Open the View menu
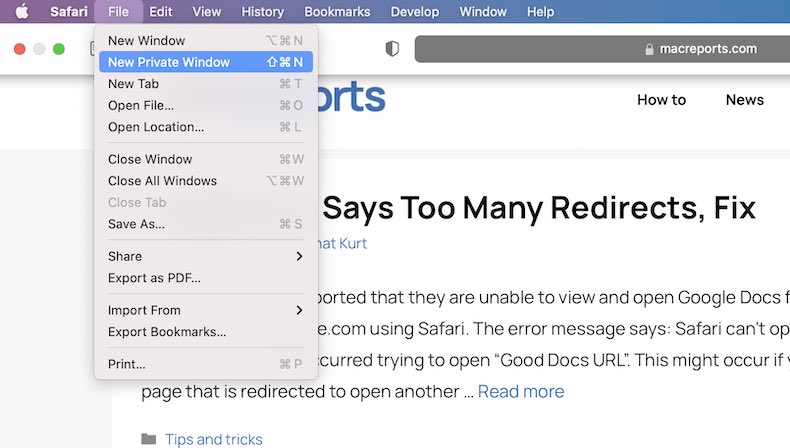Viewport: 790px width, 448px height. click(x=207, y=11)
